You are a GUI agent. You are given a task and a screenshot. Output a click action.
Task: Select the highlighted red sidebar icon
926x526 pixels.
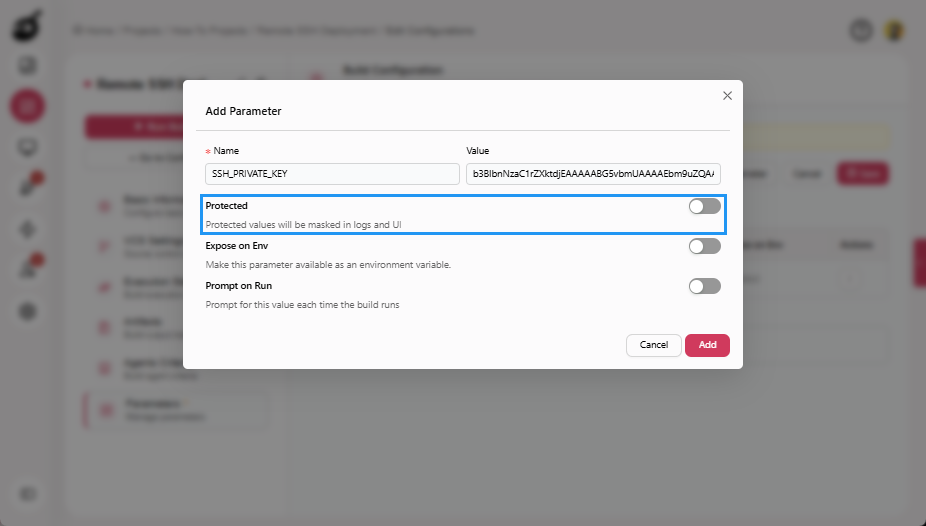pos(27,106)
